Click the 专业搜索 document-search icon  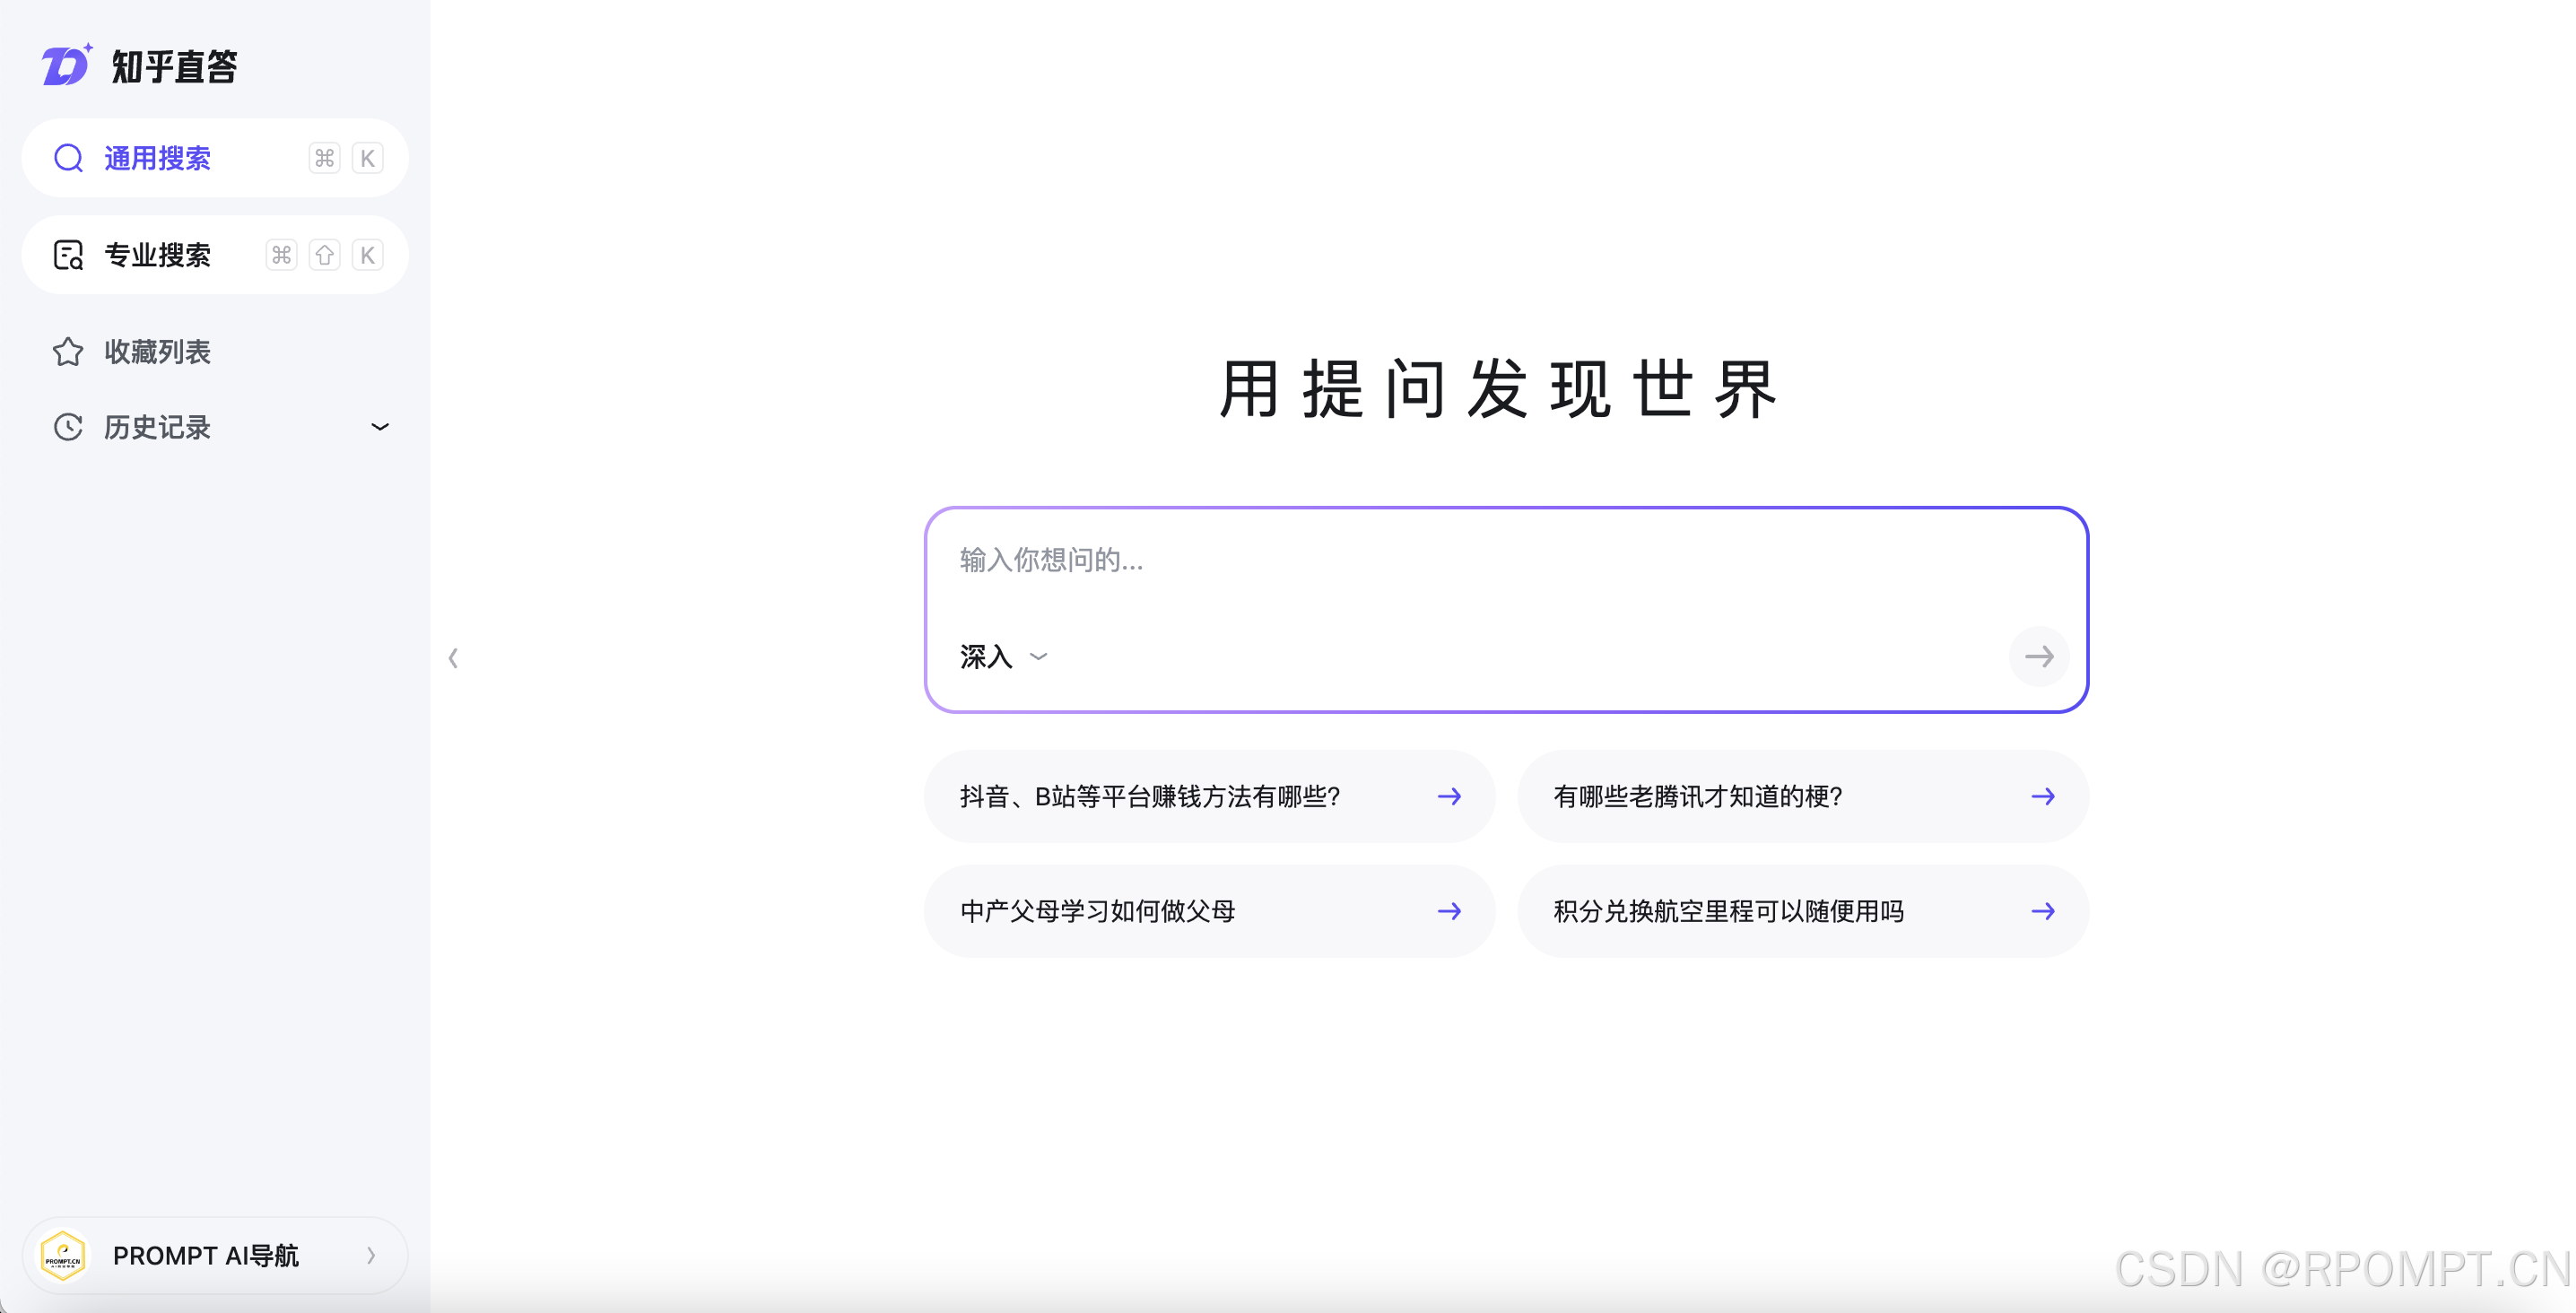(68, 255)
